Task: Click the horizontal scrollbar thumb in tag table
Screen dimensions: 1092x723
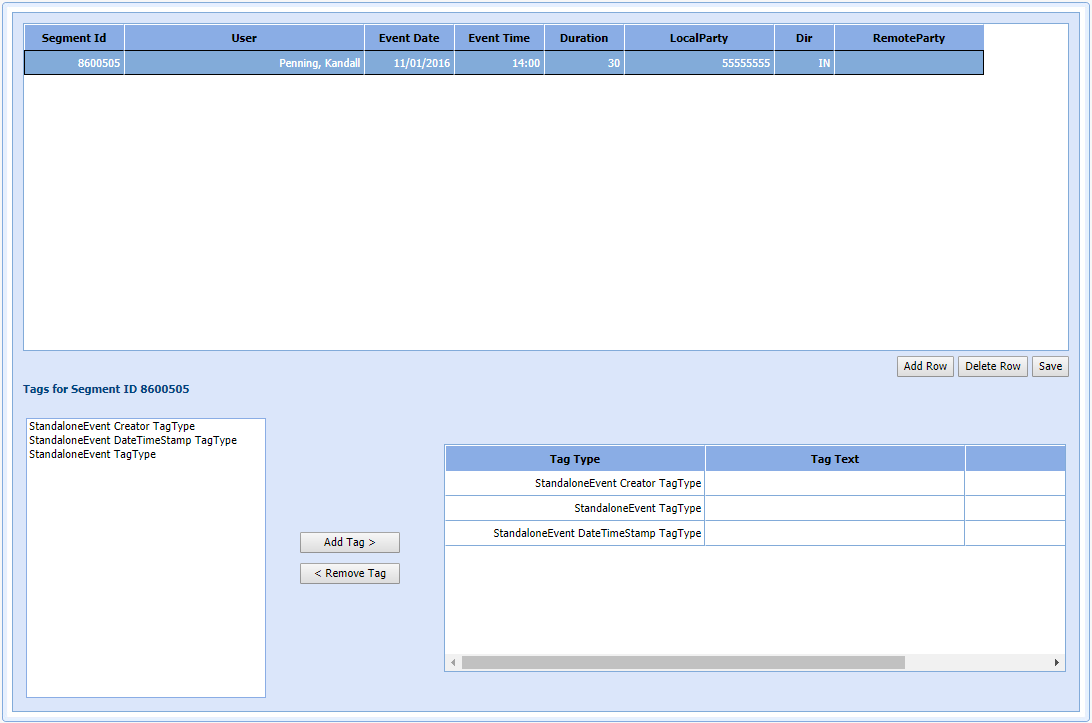Action: 683,662
